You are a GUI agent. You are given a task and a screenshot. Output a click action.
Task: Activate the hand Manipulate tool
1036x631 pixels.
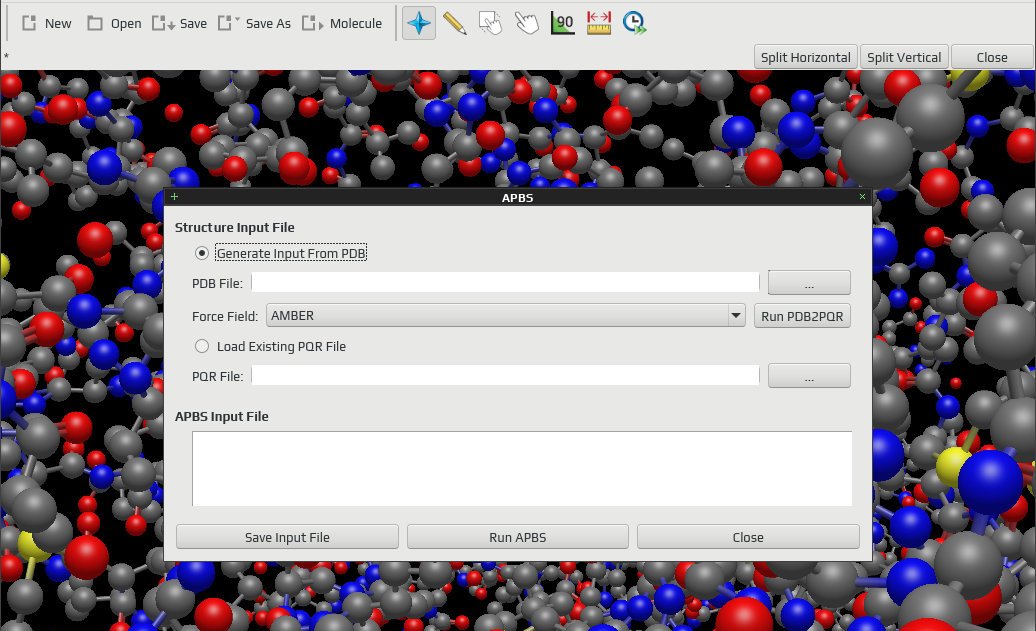(x=527, y=23)
